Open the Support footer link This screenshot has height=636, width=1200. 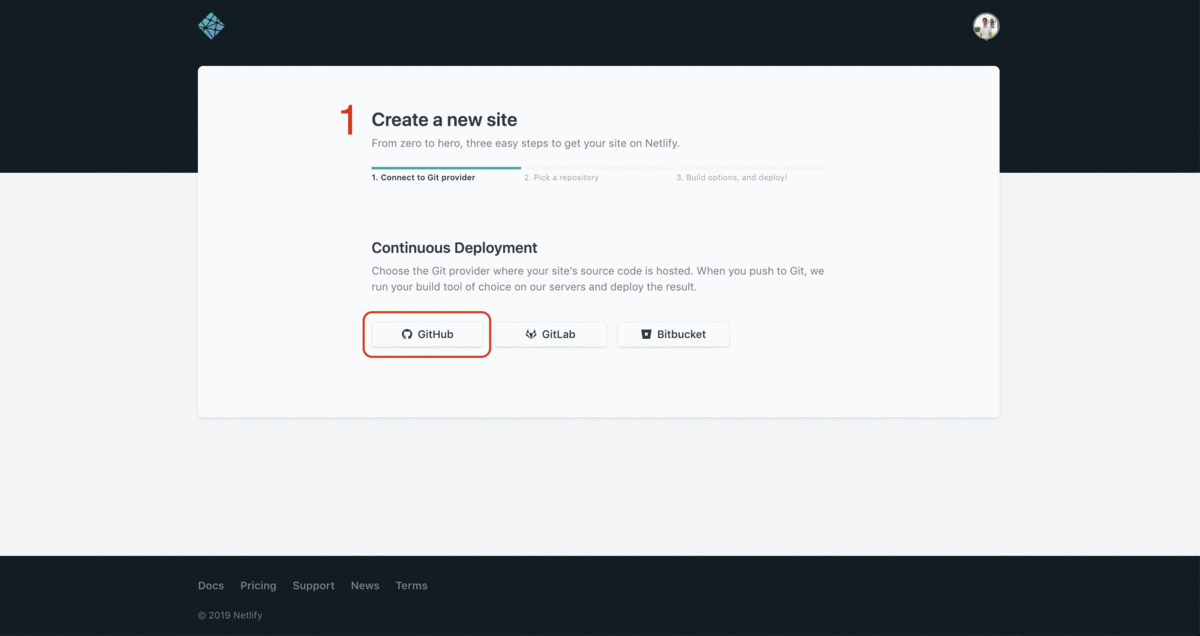[x=314, y=586]
